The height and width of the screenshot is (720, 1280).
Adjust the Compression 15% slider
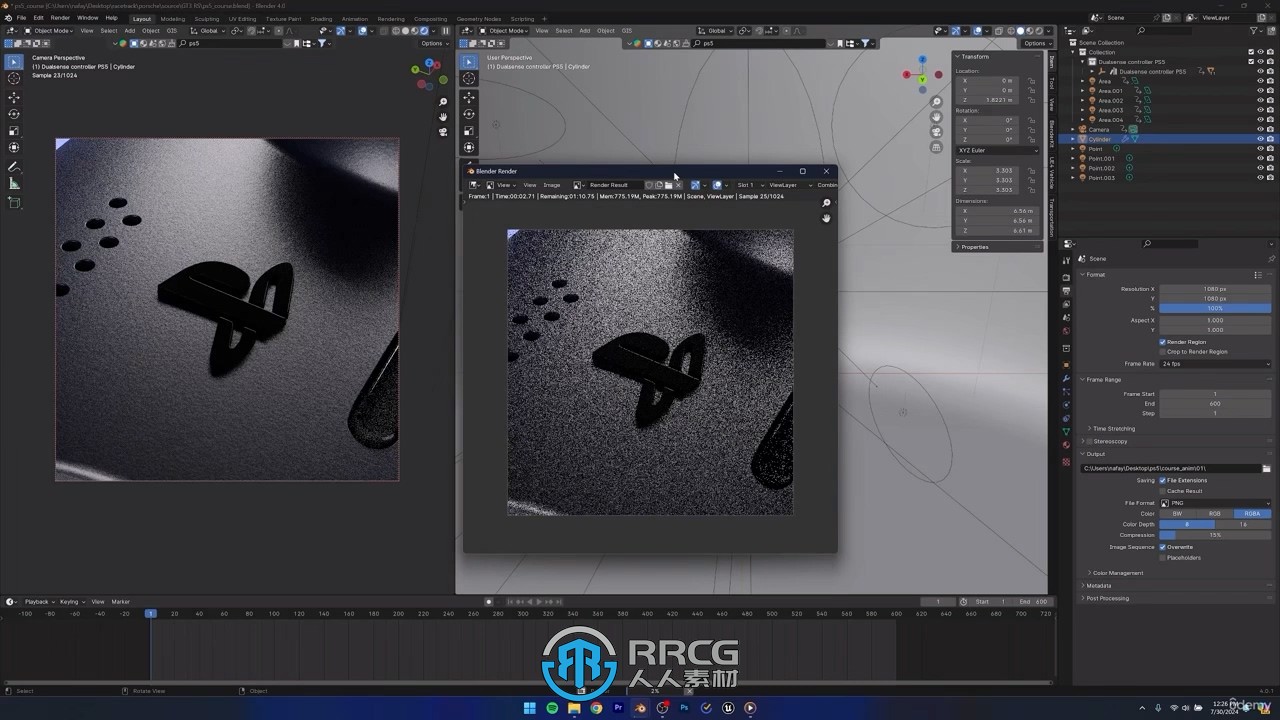click(x=1215, y=535)
